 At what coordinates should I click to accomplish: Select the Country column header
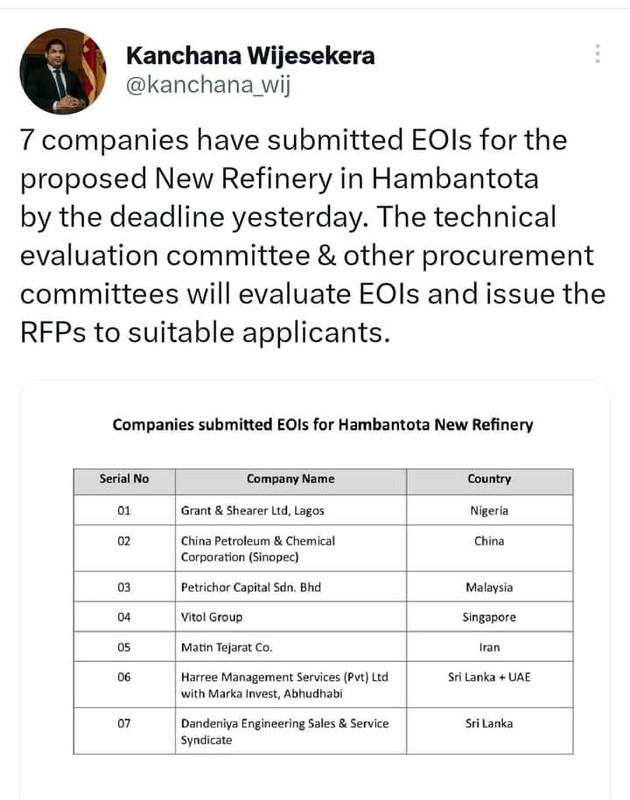click(x=490, y=481)
